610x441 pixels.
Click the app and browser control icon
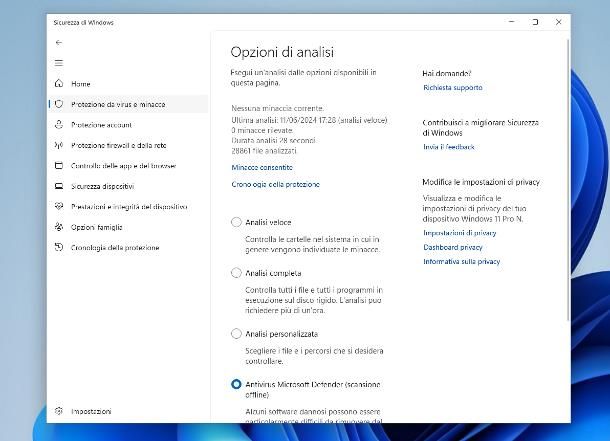(x=59, y=166)
